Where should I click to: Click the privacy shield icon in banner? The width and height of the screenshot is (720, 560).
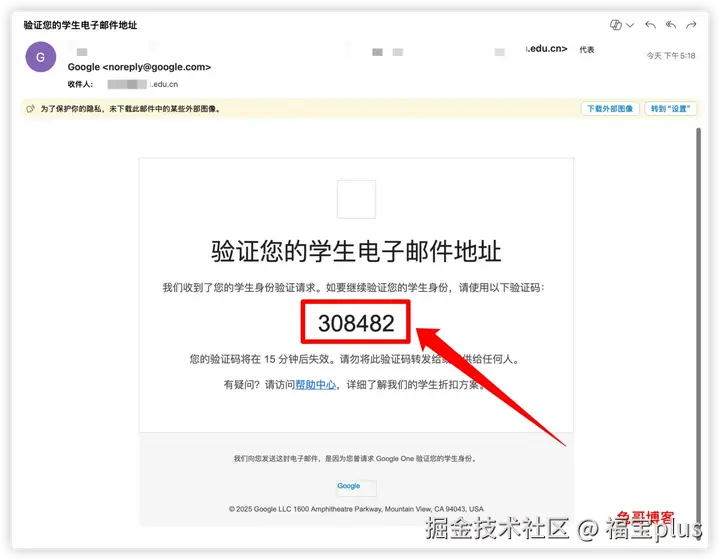(x=30, y=109)
